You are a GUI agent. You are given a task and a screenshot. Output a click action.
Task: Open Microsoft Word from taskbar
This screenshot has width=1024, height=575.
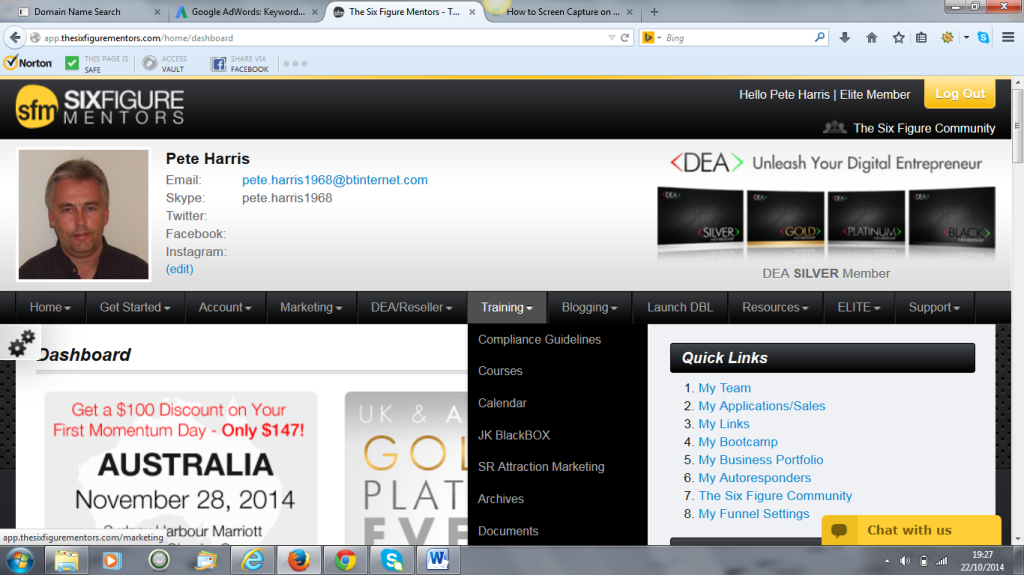pyautogui.click(x=438, y=561)
